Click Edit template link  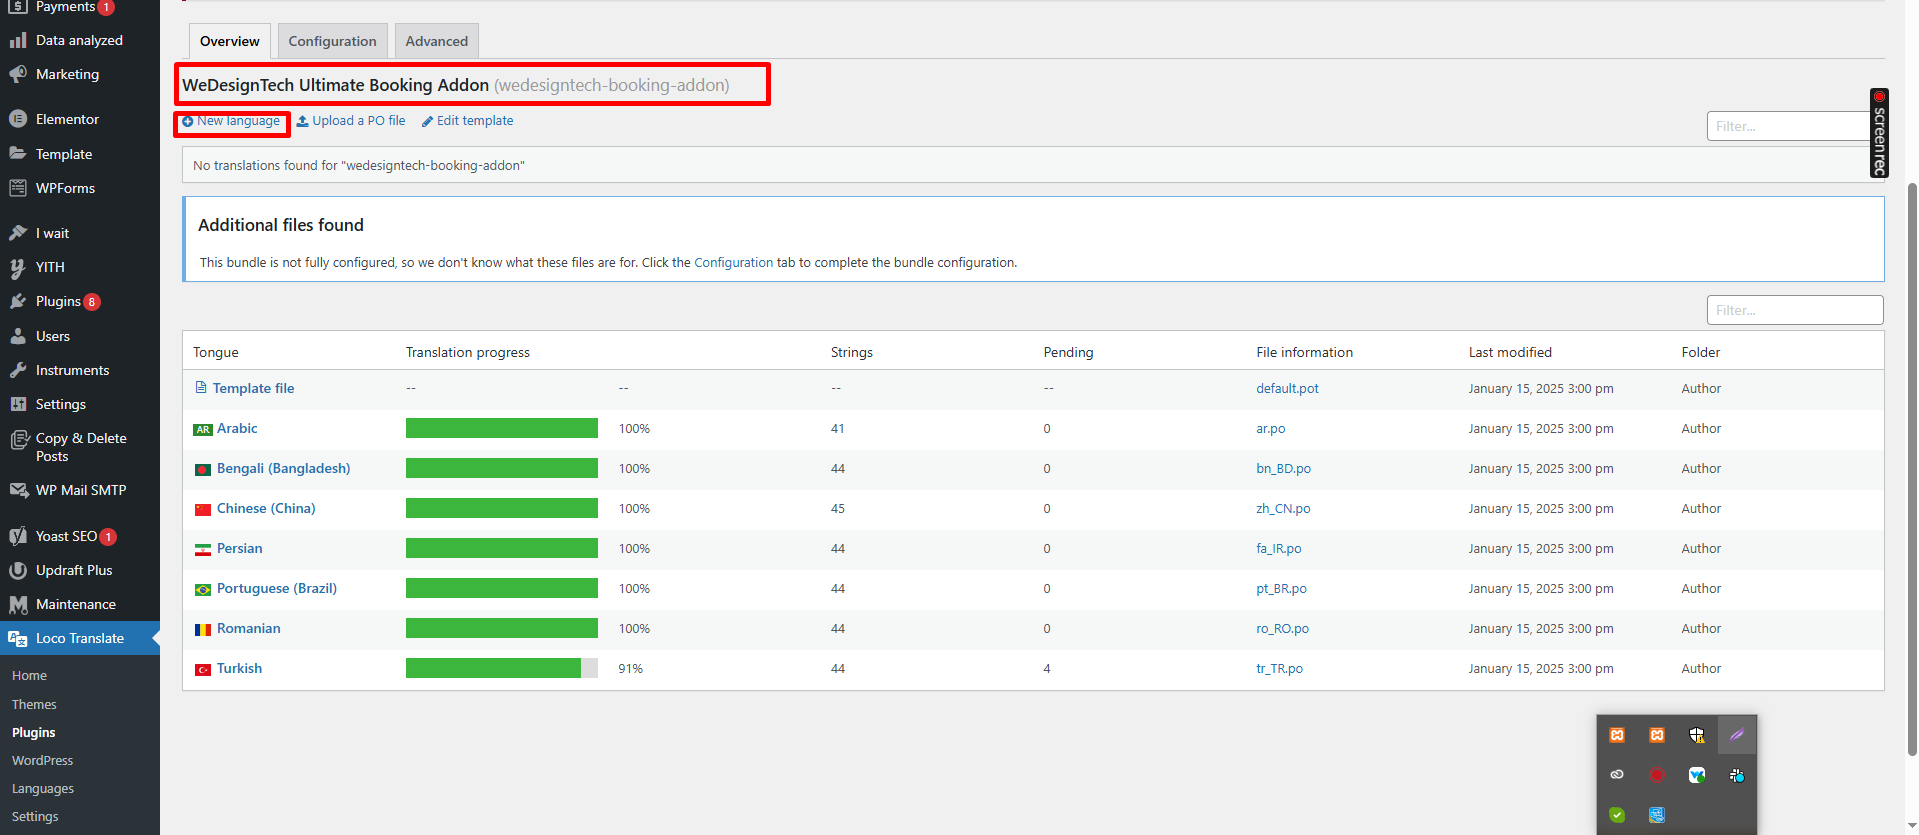[x=467, y=121]
